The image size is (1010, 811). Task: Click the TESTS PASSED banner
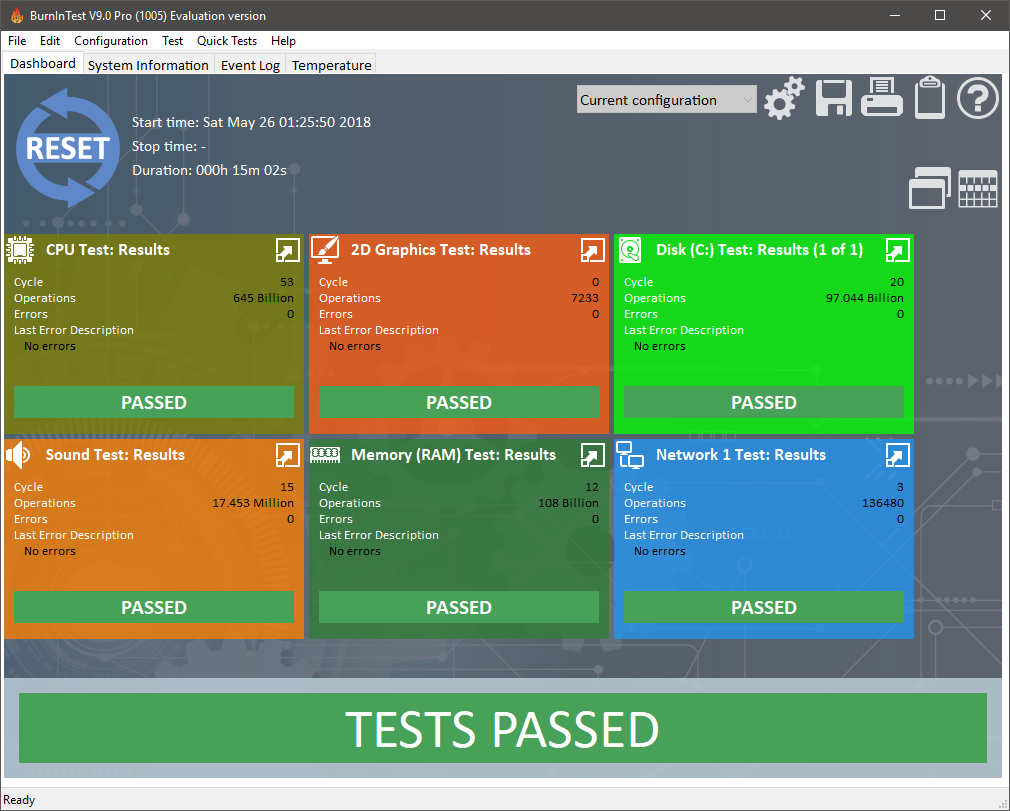502,728
